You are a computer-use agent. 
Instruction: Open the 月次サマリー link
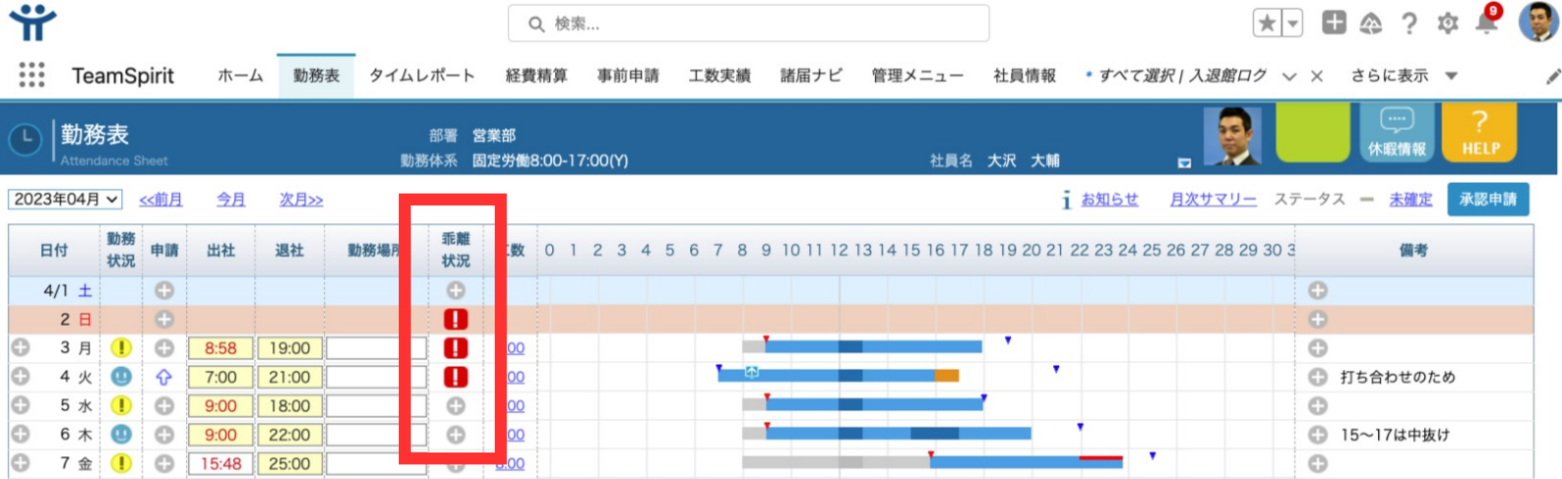pyautogui.click(x=1213, y=199)
